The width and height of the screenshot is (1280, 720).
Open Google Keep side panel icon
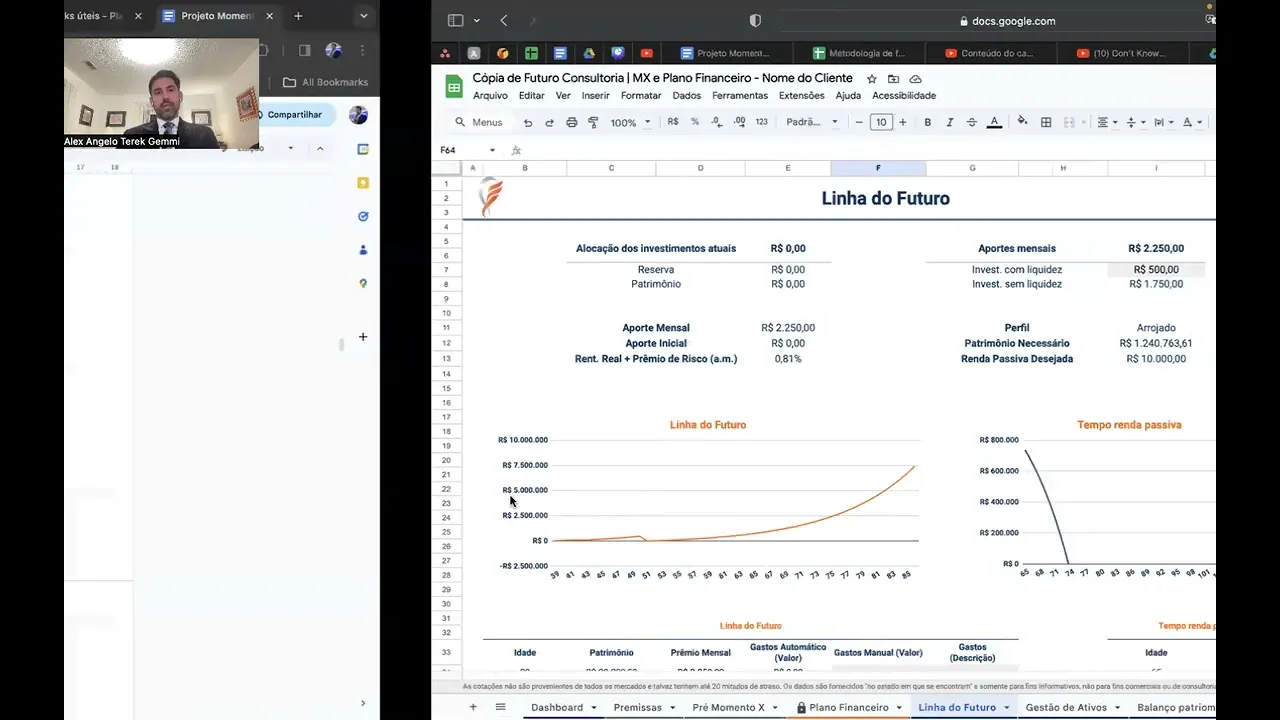[x=363, y=183]
